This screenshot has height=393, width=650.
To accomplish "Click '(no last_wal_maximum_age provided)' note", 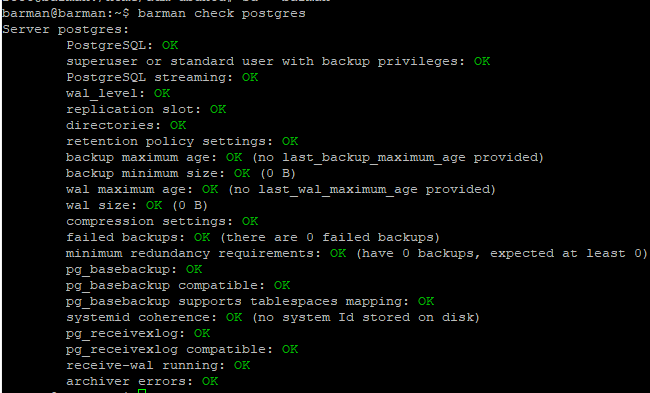I will click(361, 189).
